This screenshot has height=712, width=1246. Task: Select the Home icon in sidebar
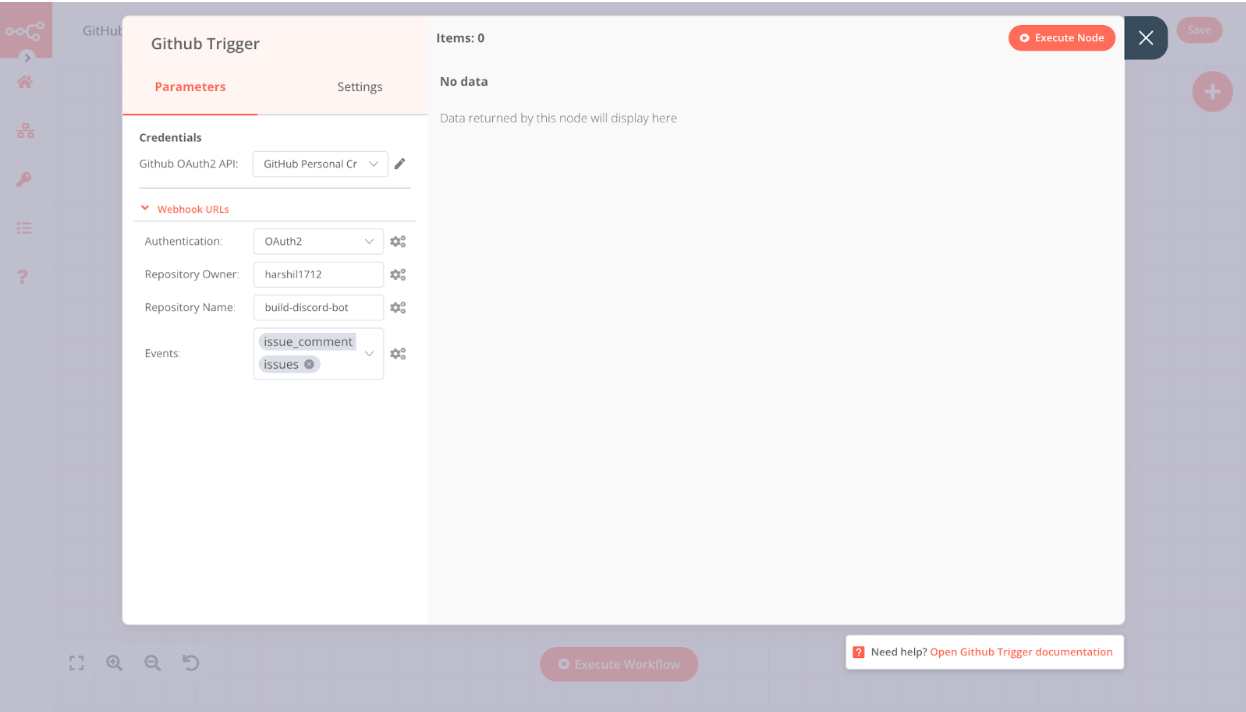24,83
